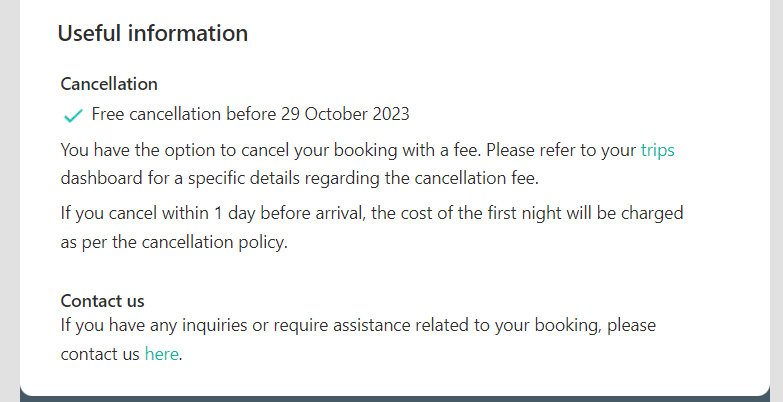Click the words 'contact us' before here link

(x=100, y=354)
